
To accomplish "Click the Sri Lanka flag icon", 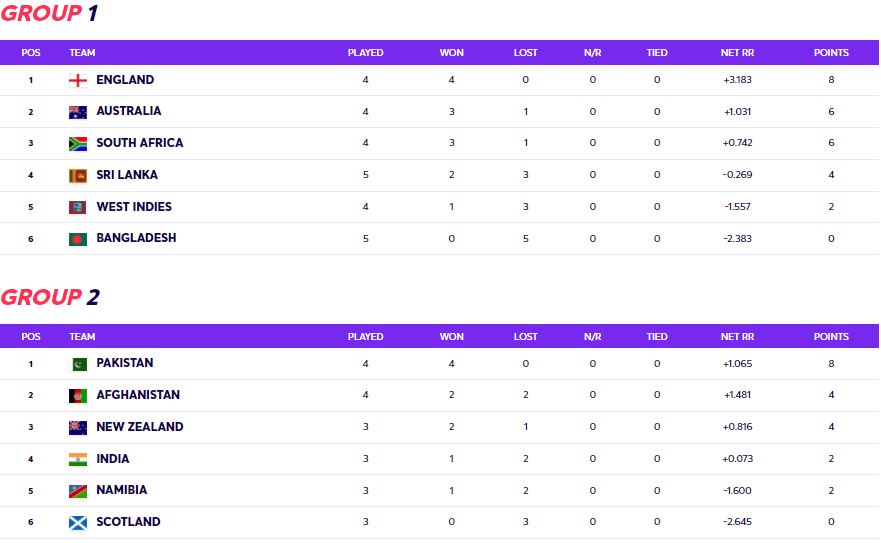I will point(78,175).
